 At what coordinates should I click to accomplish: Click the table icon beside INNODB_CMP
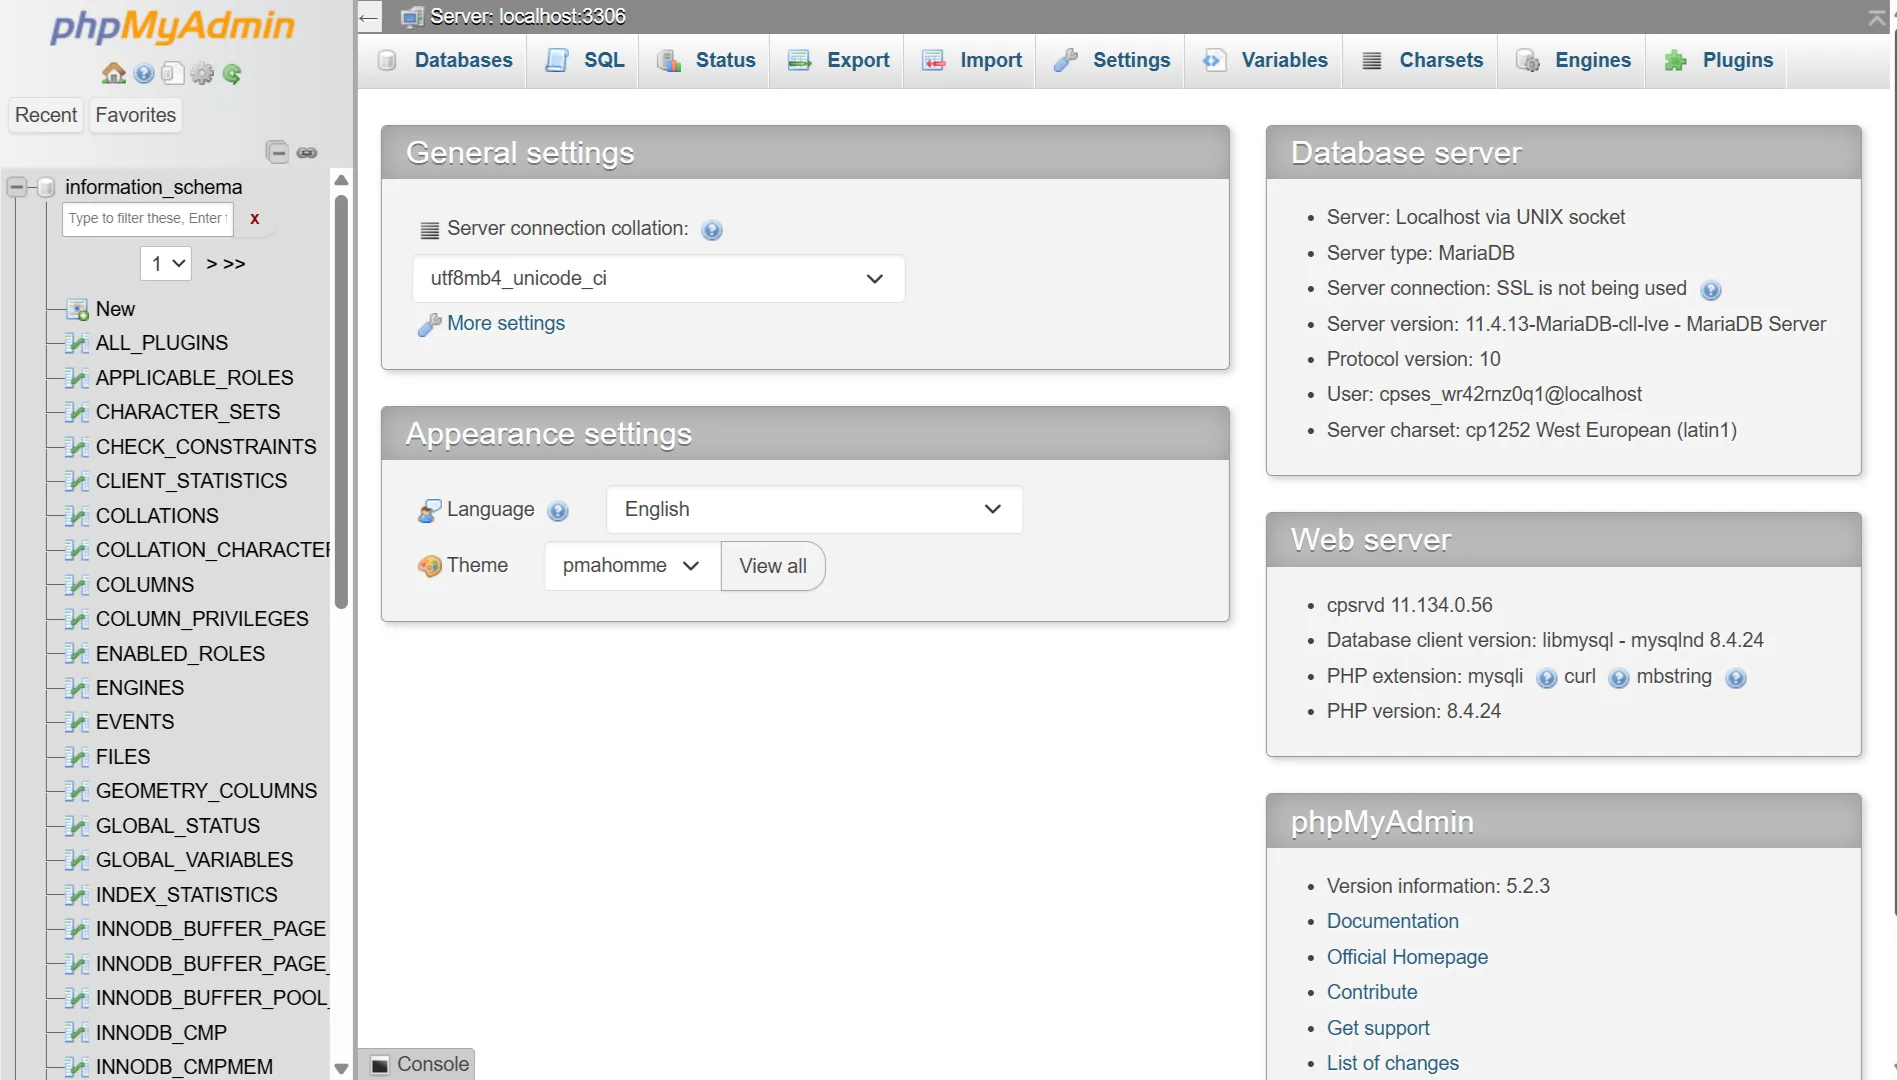76,1033
